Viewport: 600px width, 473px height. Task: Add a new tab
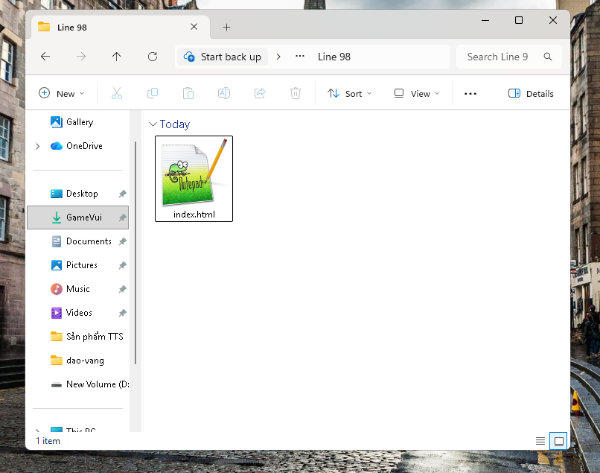click(227, 27)
